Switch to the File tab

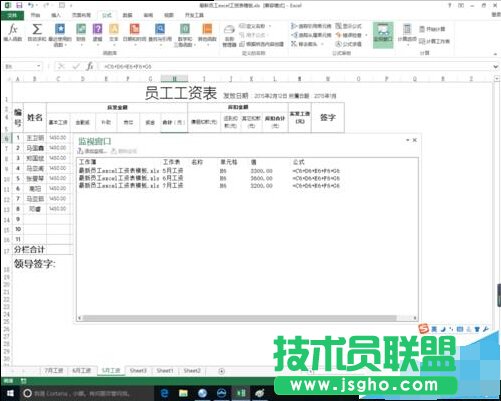tap(12, 15)
